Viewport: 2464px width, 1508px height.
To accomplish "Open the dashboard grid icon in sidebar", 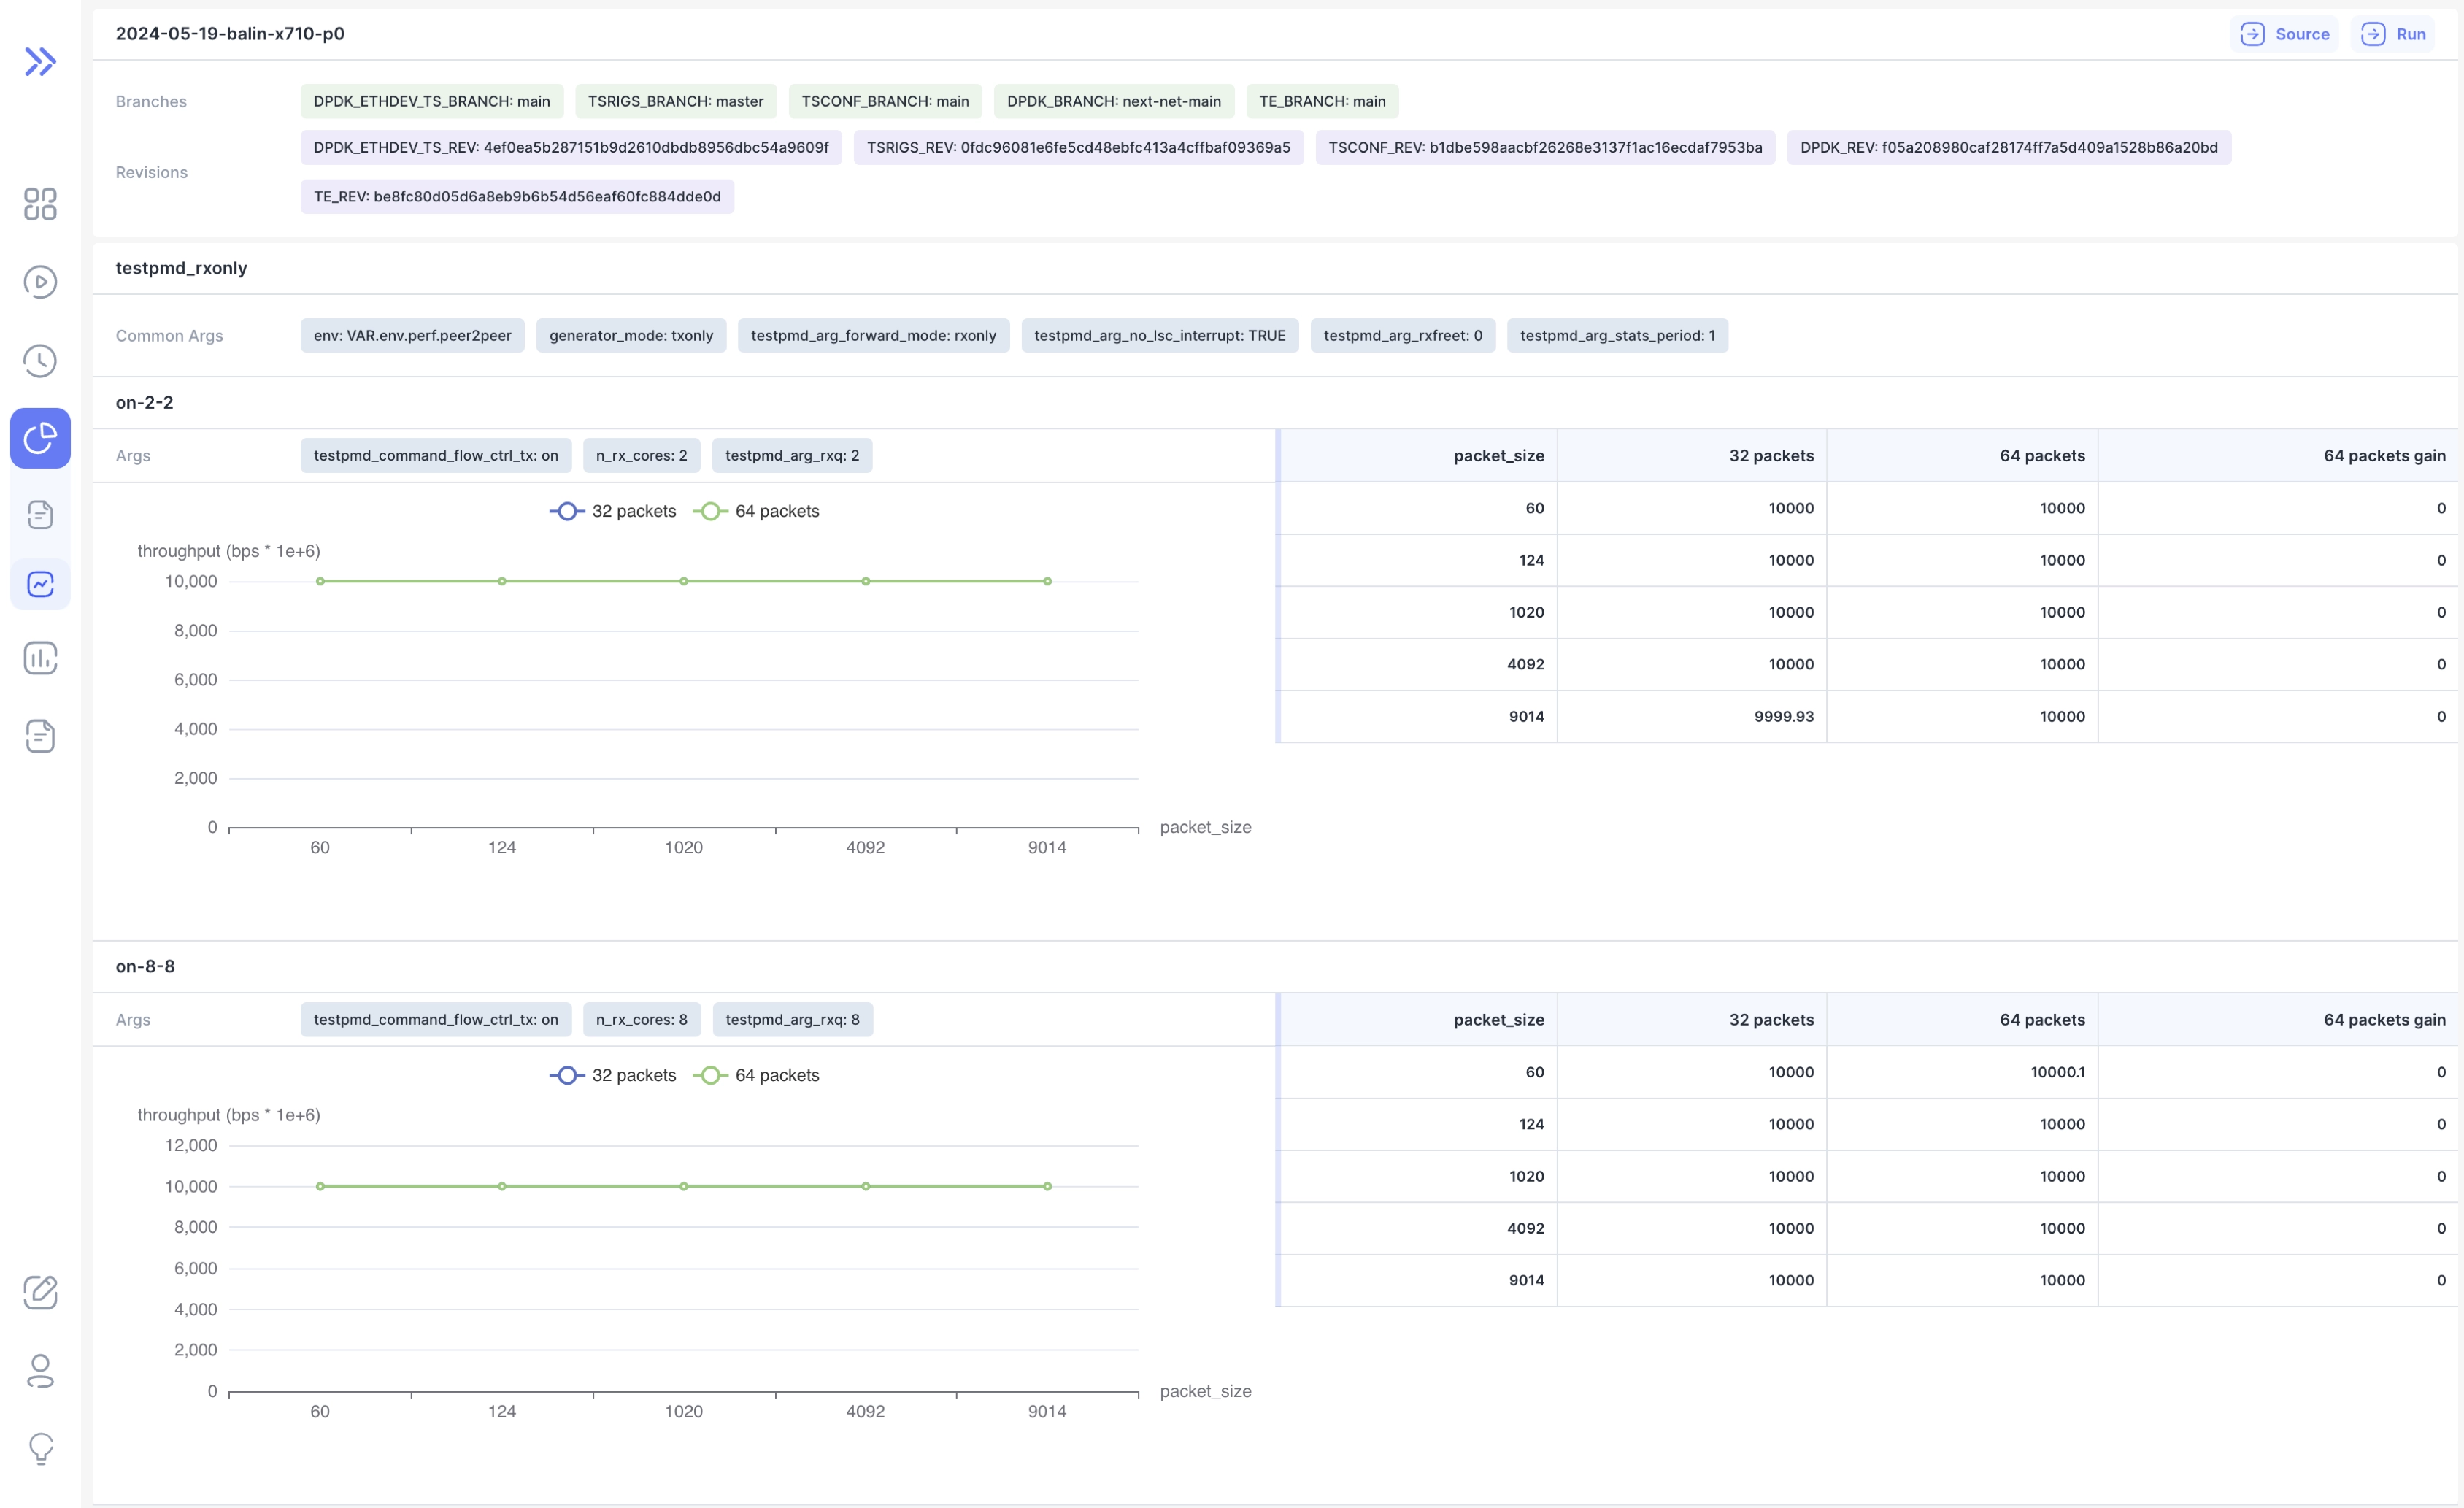I will pyautogui.click(x=40, y=204).
